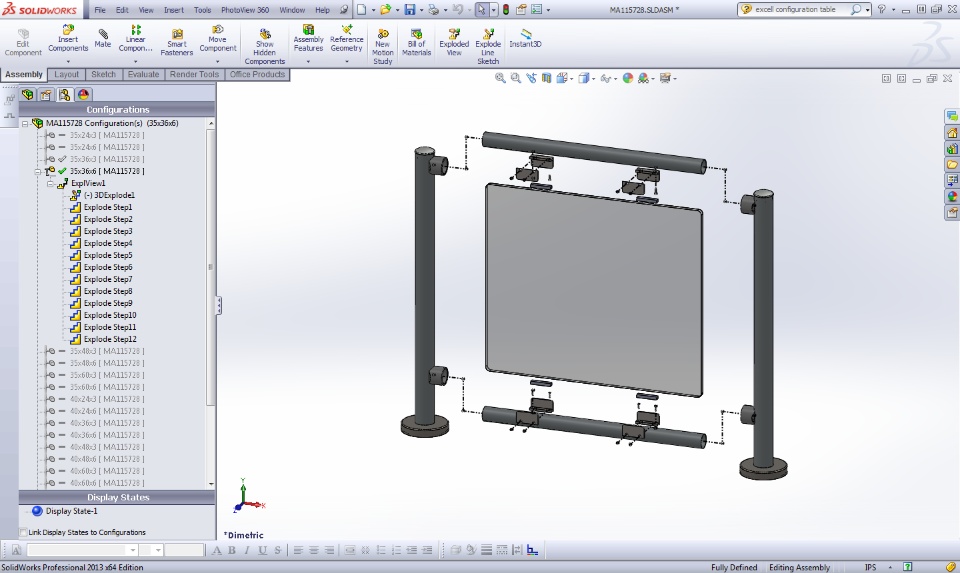The height and width of the screenshot is (573, 960).
Task: Open the Edit Appearance icon
Action: click(x=628, y=78)
